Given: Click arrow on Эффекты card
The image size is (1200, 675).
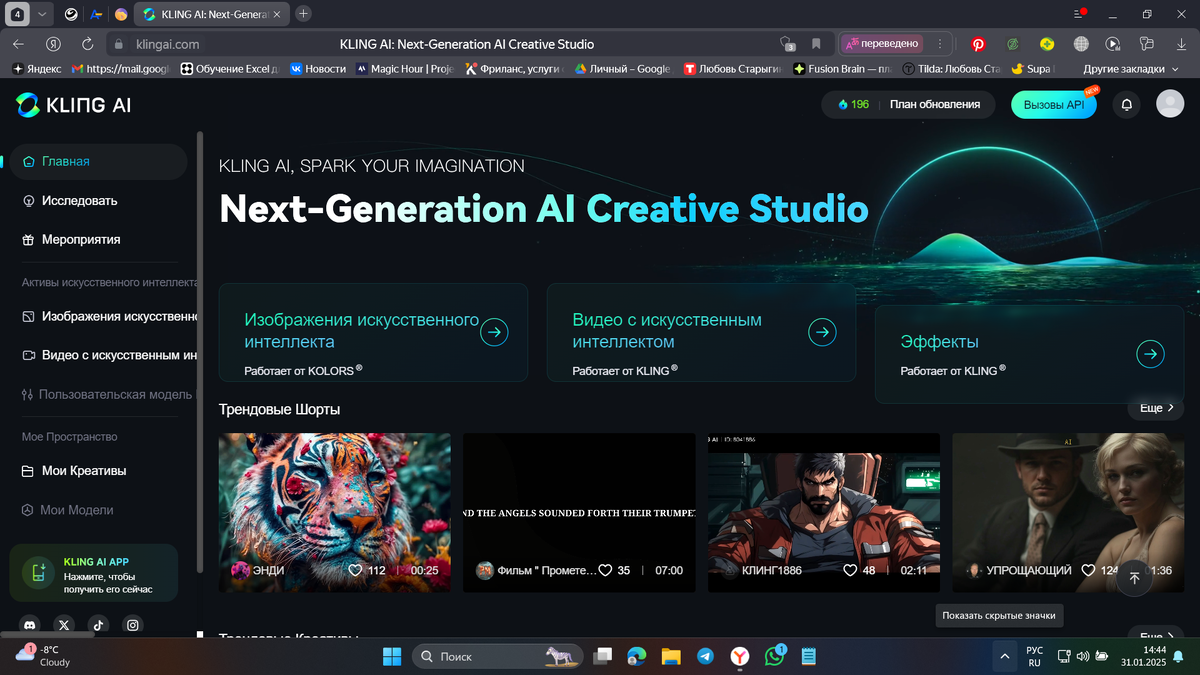Looking at the screenshot, I should (1151, 353).
